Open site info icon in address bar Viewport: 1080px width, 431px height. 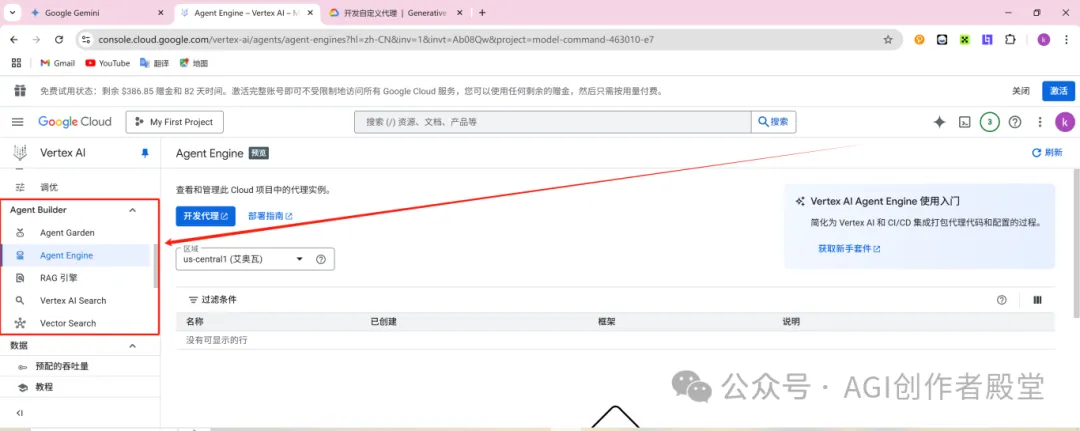(85, 40)
